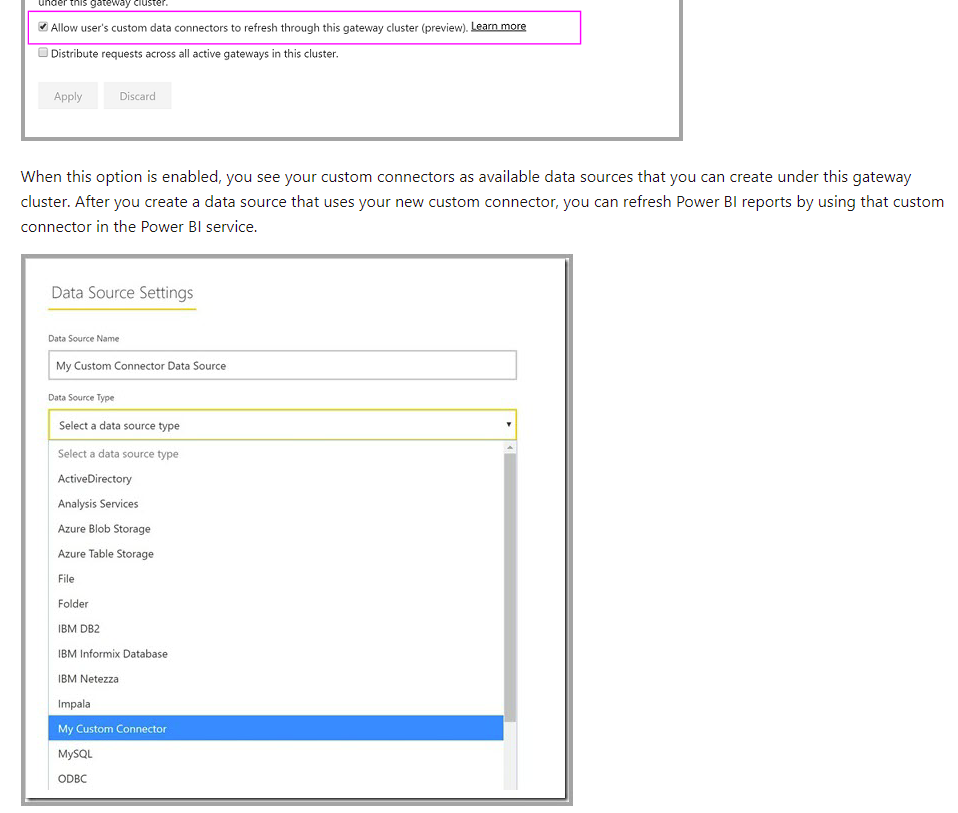Image resolution: width=958 pixels, height=813 pixels.
Task: Choose Azure Table Storage
Action: (x=276, y=554)
